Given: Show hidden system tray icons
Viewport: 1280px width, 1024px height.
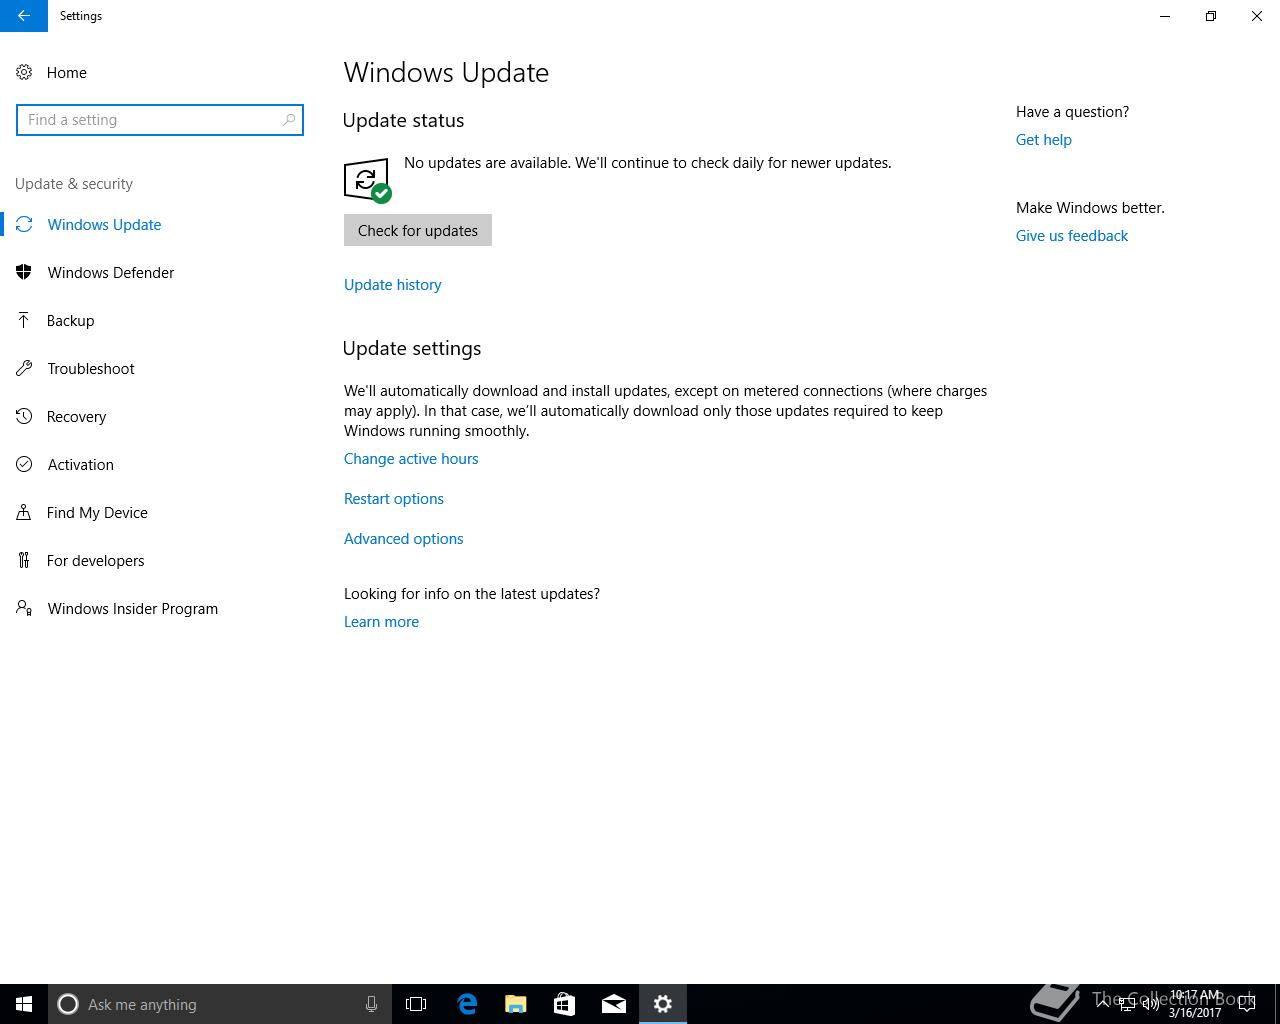Looking at the screenshot, I should 1103,1004.
